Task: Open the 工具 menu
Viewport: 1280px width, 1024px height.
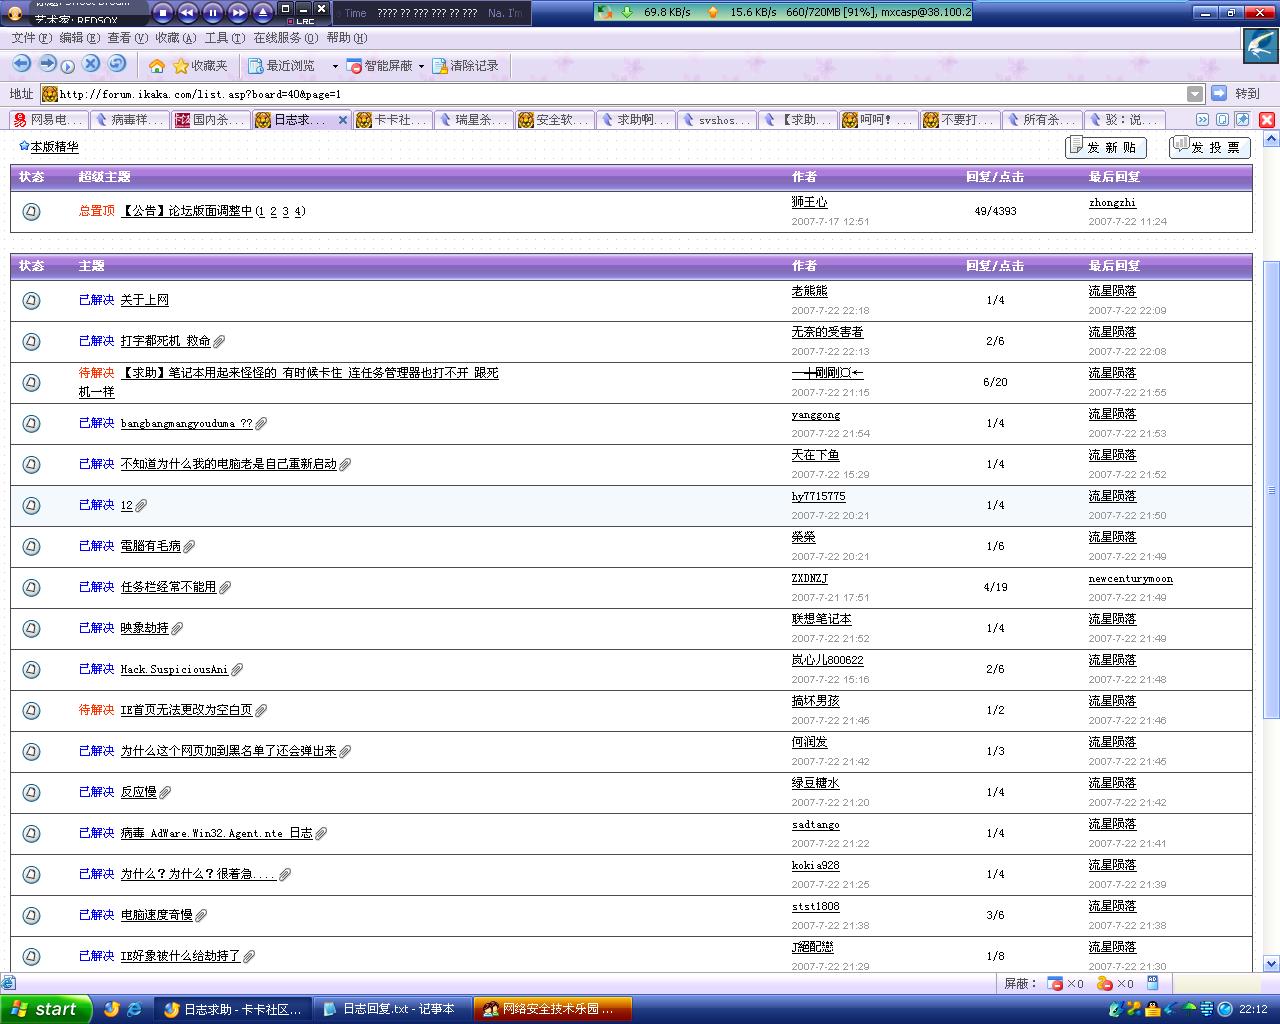Action: 224,38
